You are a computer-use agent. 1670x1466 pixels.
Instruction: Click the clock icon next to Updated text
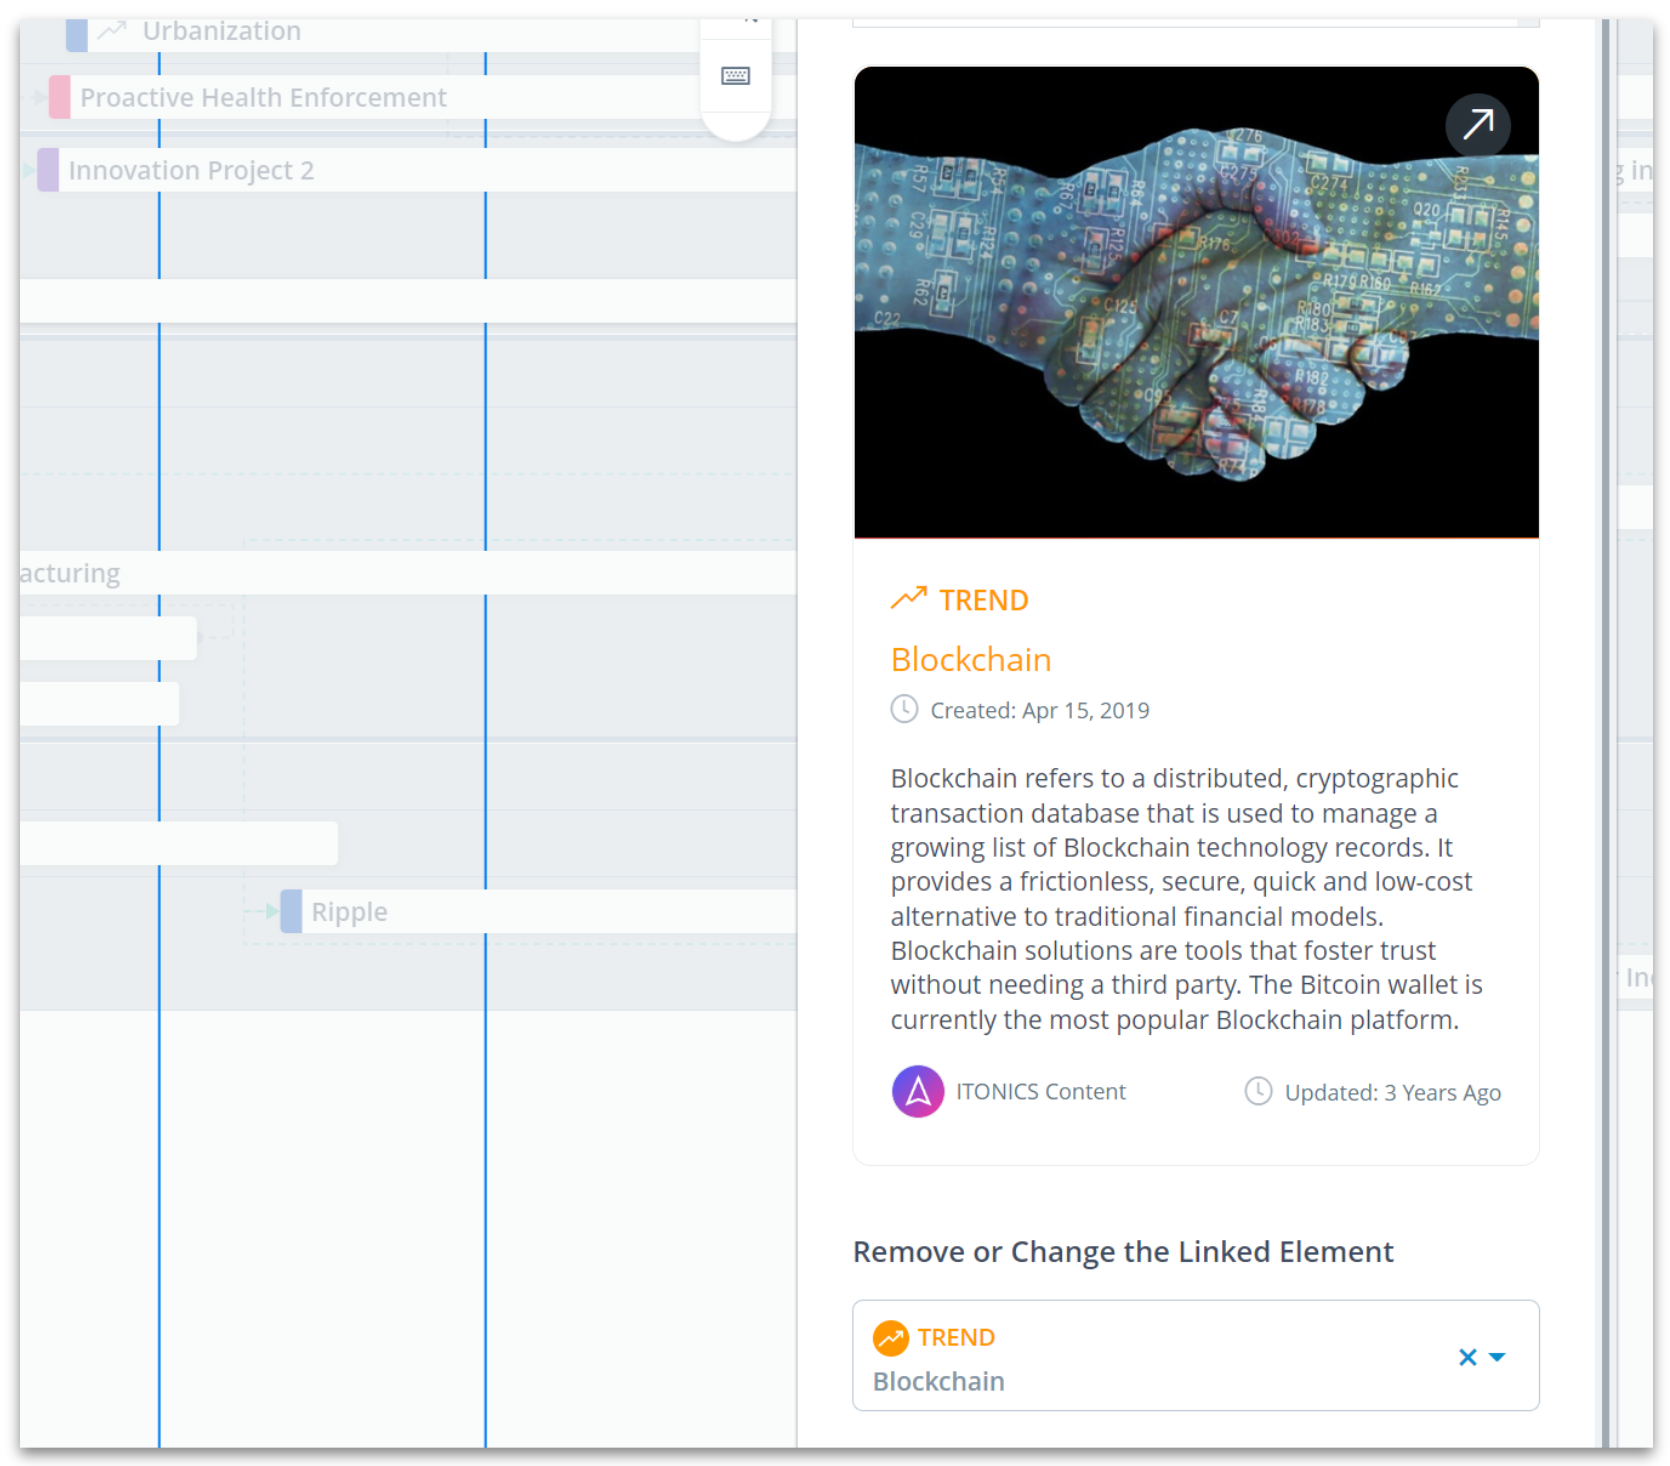pyautogui.click(x=1257, y=1091)
